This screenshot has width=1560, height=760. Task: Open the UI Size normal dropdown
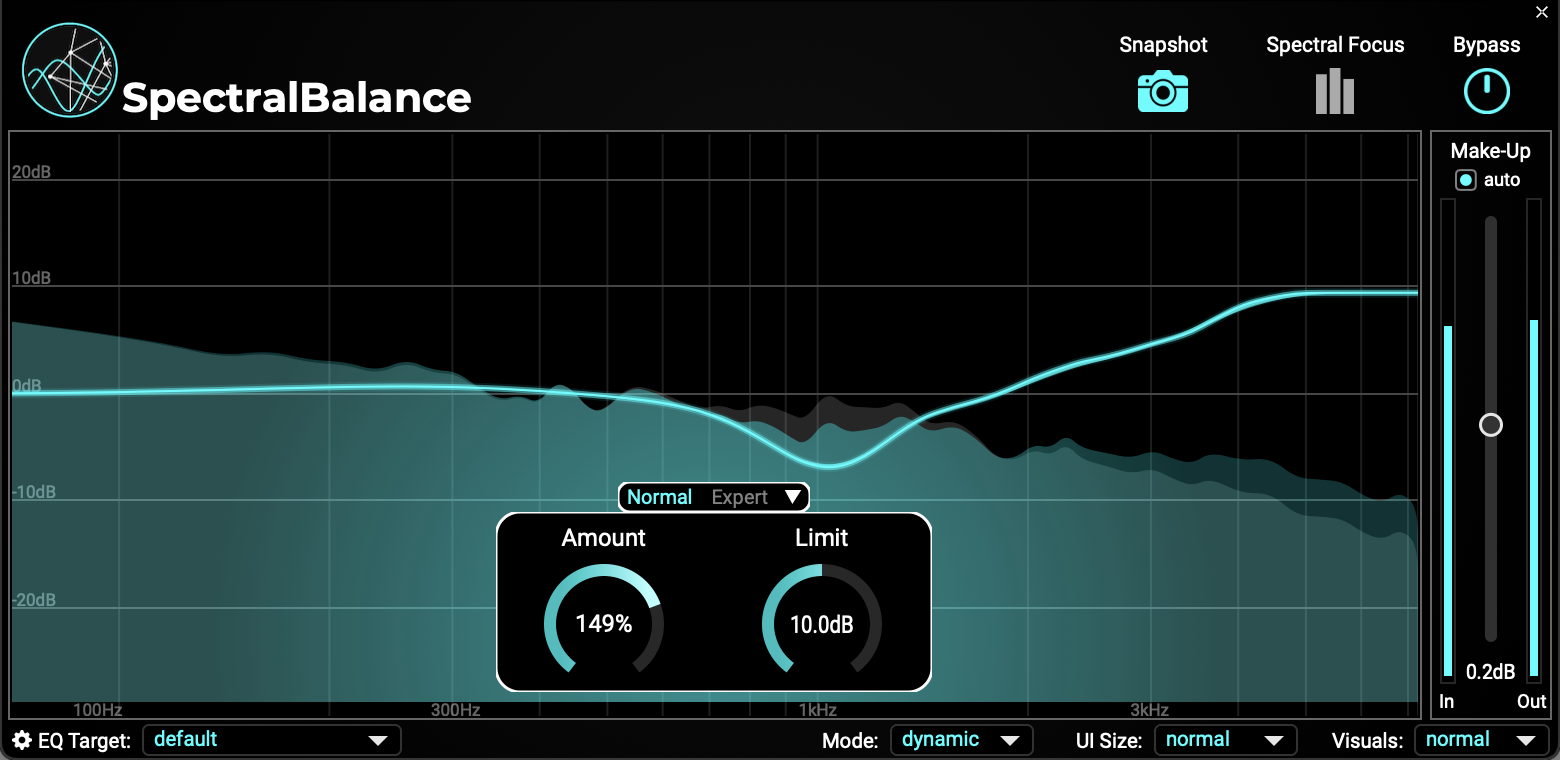1225,740
